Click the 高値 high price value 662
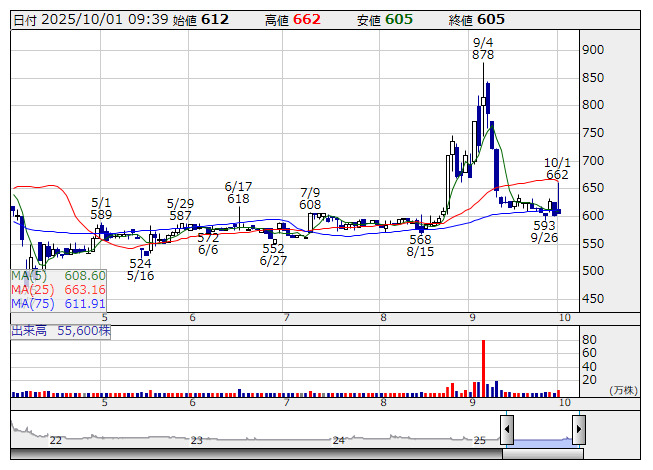Viewport: 653px width, 470px height. pos(306,20)
